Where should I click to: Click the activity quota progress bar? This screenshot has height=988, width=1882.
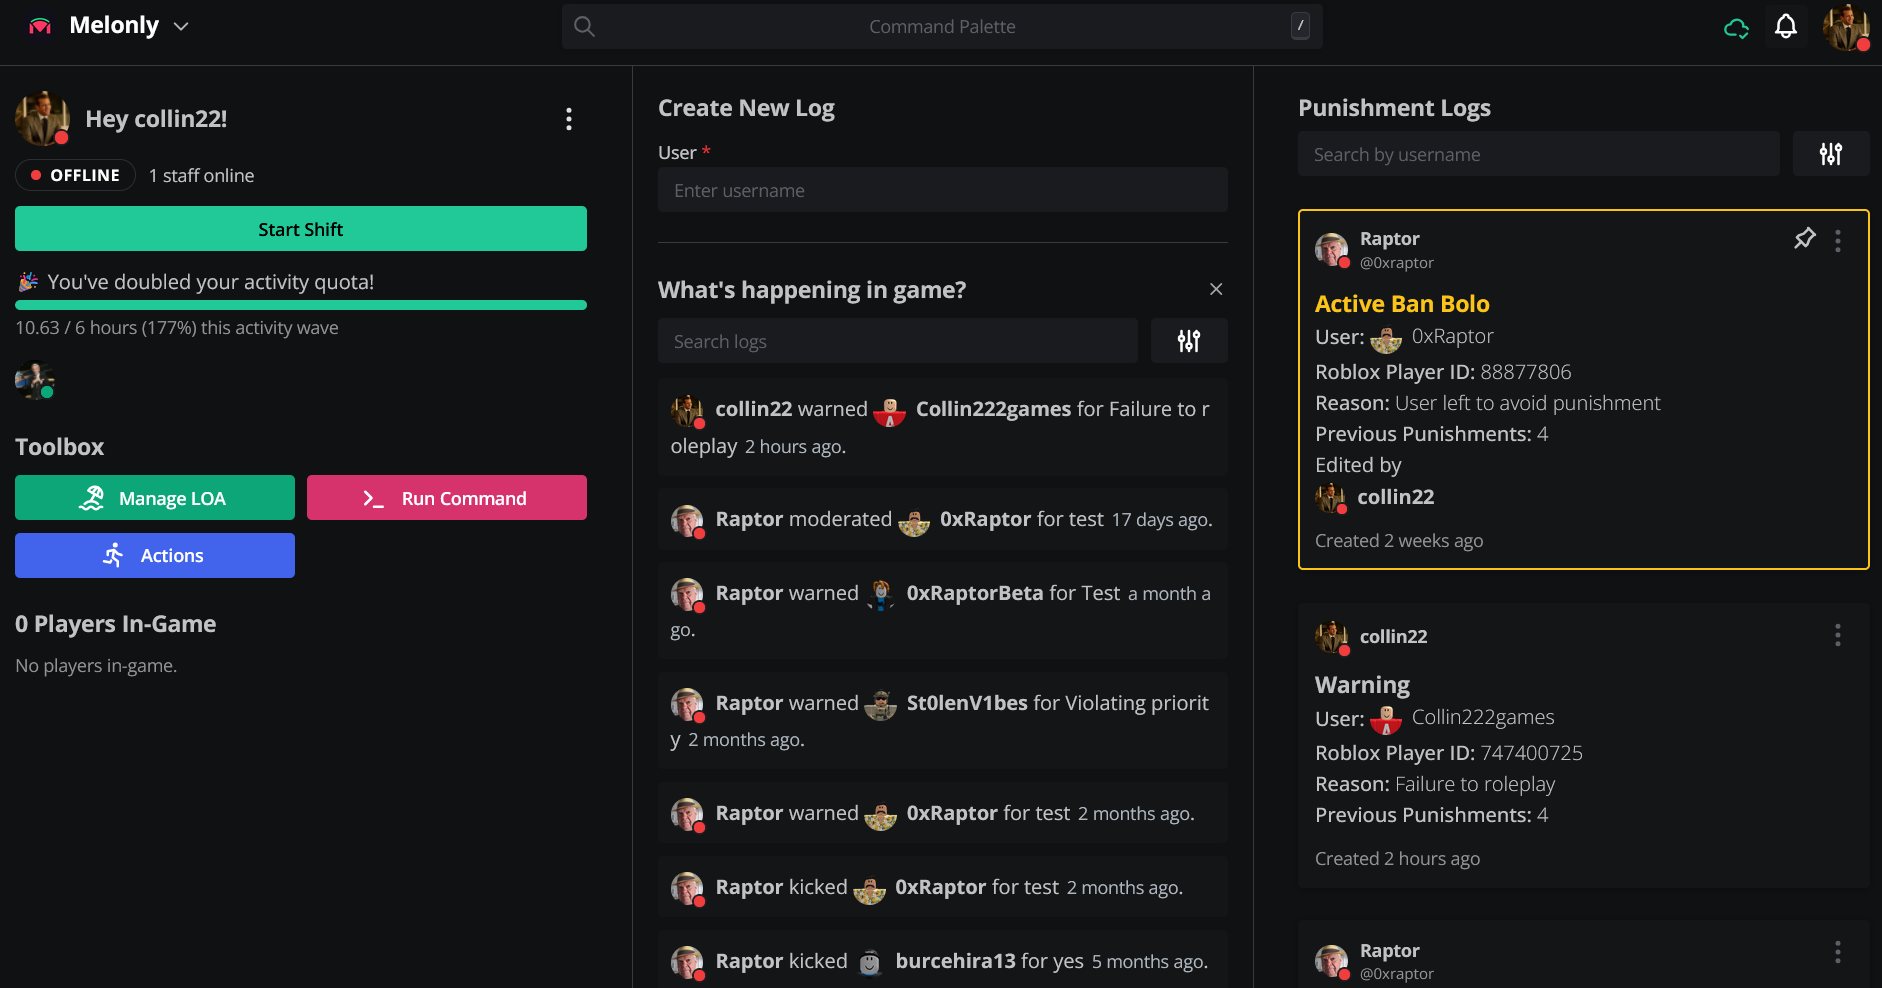(300, 305)
